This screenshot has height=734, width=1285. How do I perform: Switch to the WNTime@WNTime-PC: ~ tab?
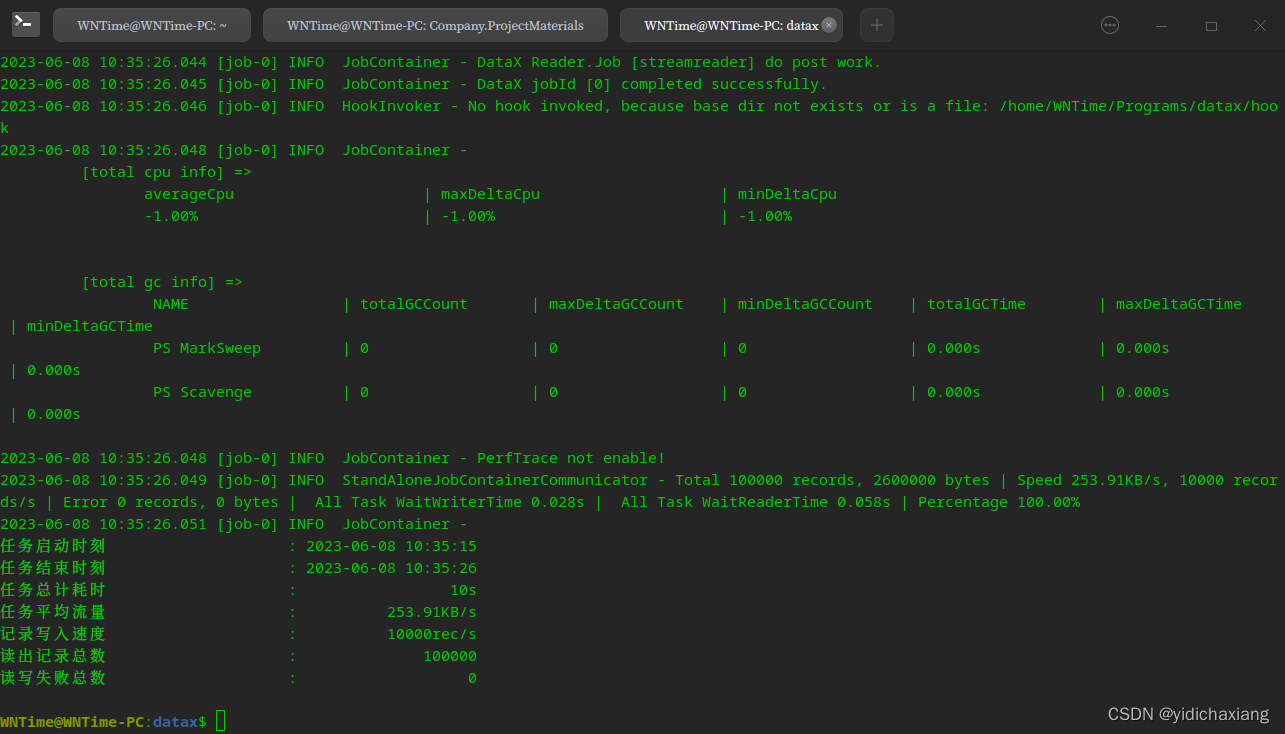[x=152, y=25]
